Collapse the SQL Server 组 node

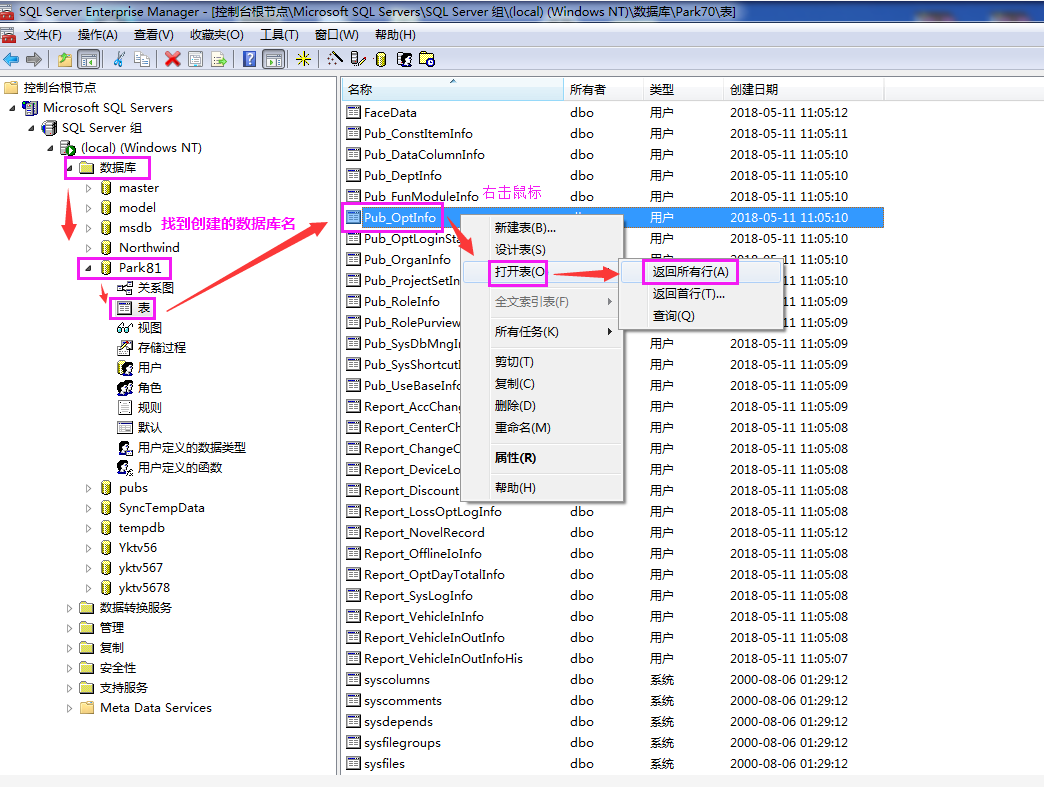pyautogui.click(x=31, y=128)
